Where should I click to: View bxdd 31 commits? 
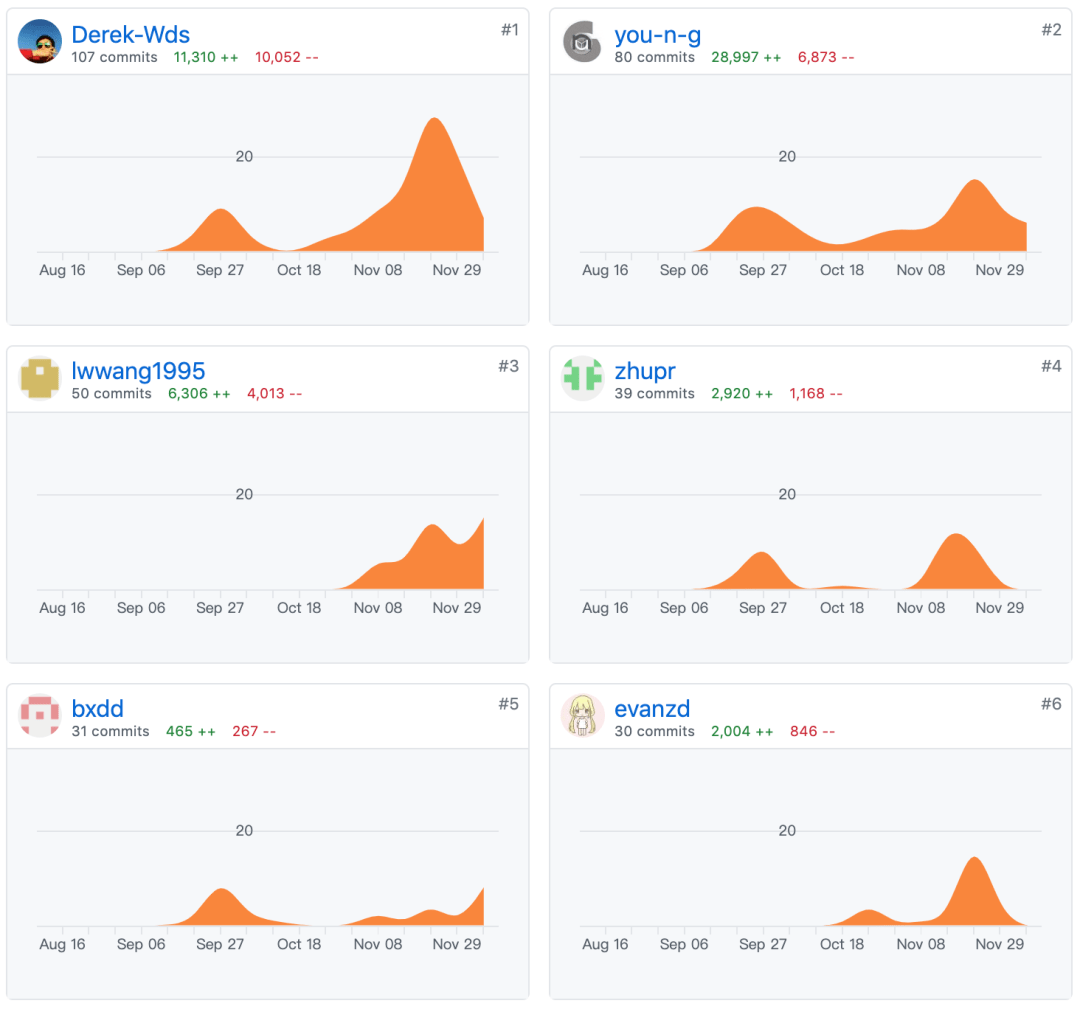tap(110, 731)
